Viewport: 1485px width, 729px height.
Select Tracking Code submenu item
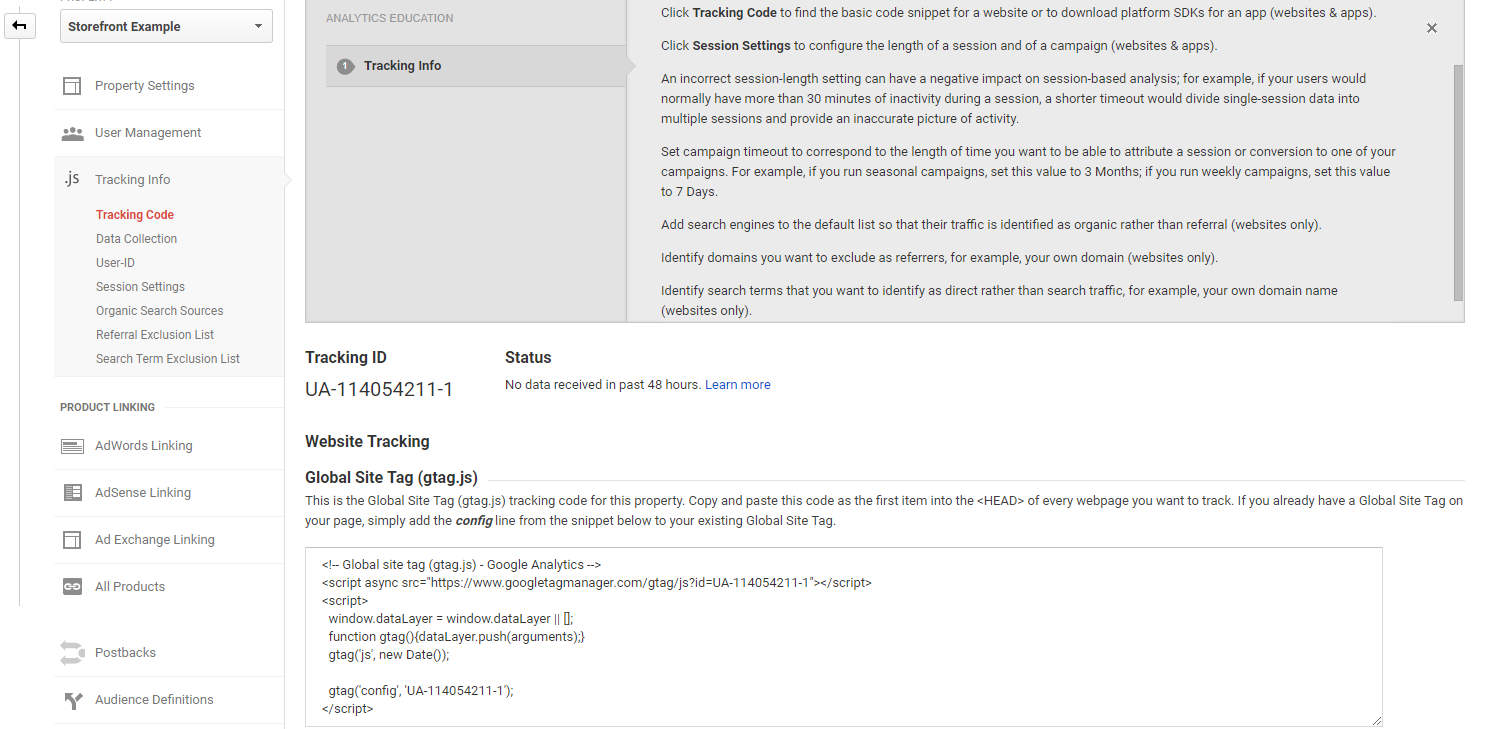pos(135,215)
